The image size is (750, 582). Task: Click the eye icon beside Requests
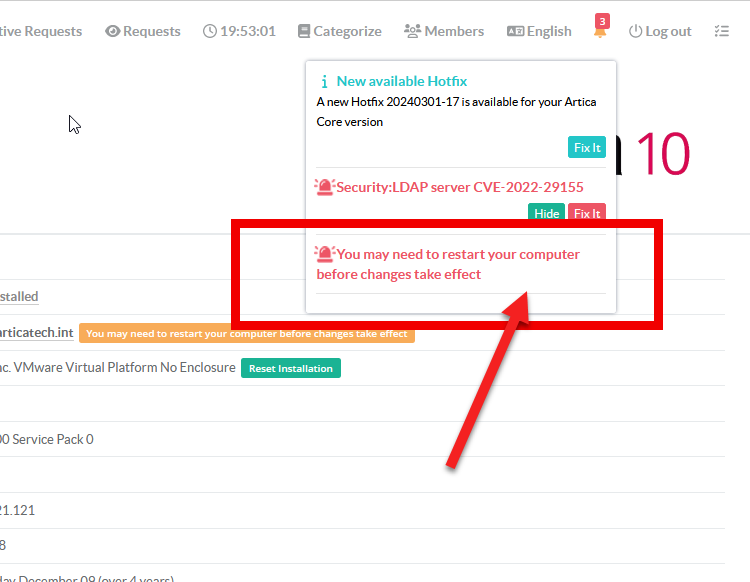click(112, 31)
